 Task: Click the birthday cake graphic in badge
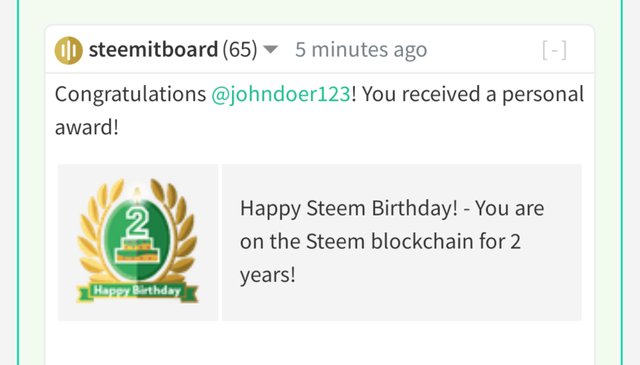(x=137, y=250)
